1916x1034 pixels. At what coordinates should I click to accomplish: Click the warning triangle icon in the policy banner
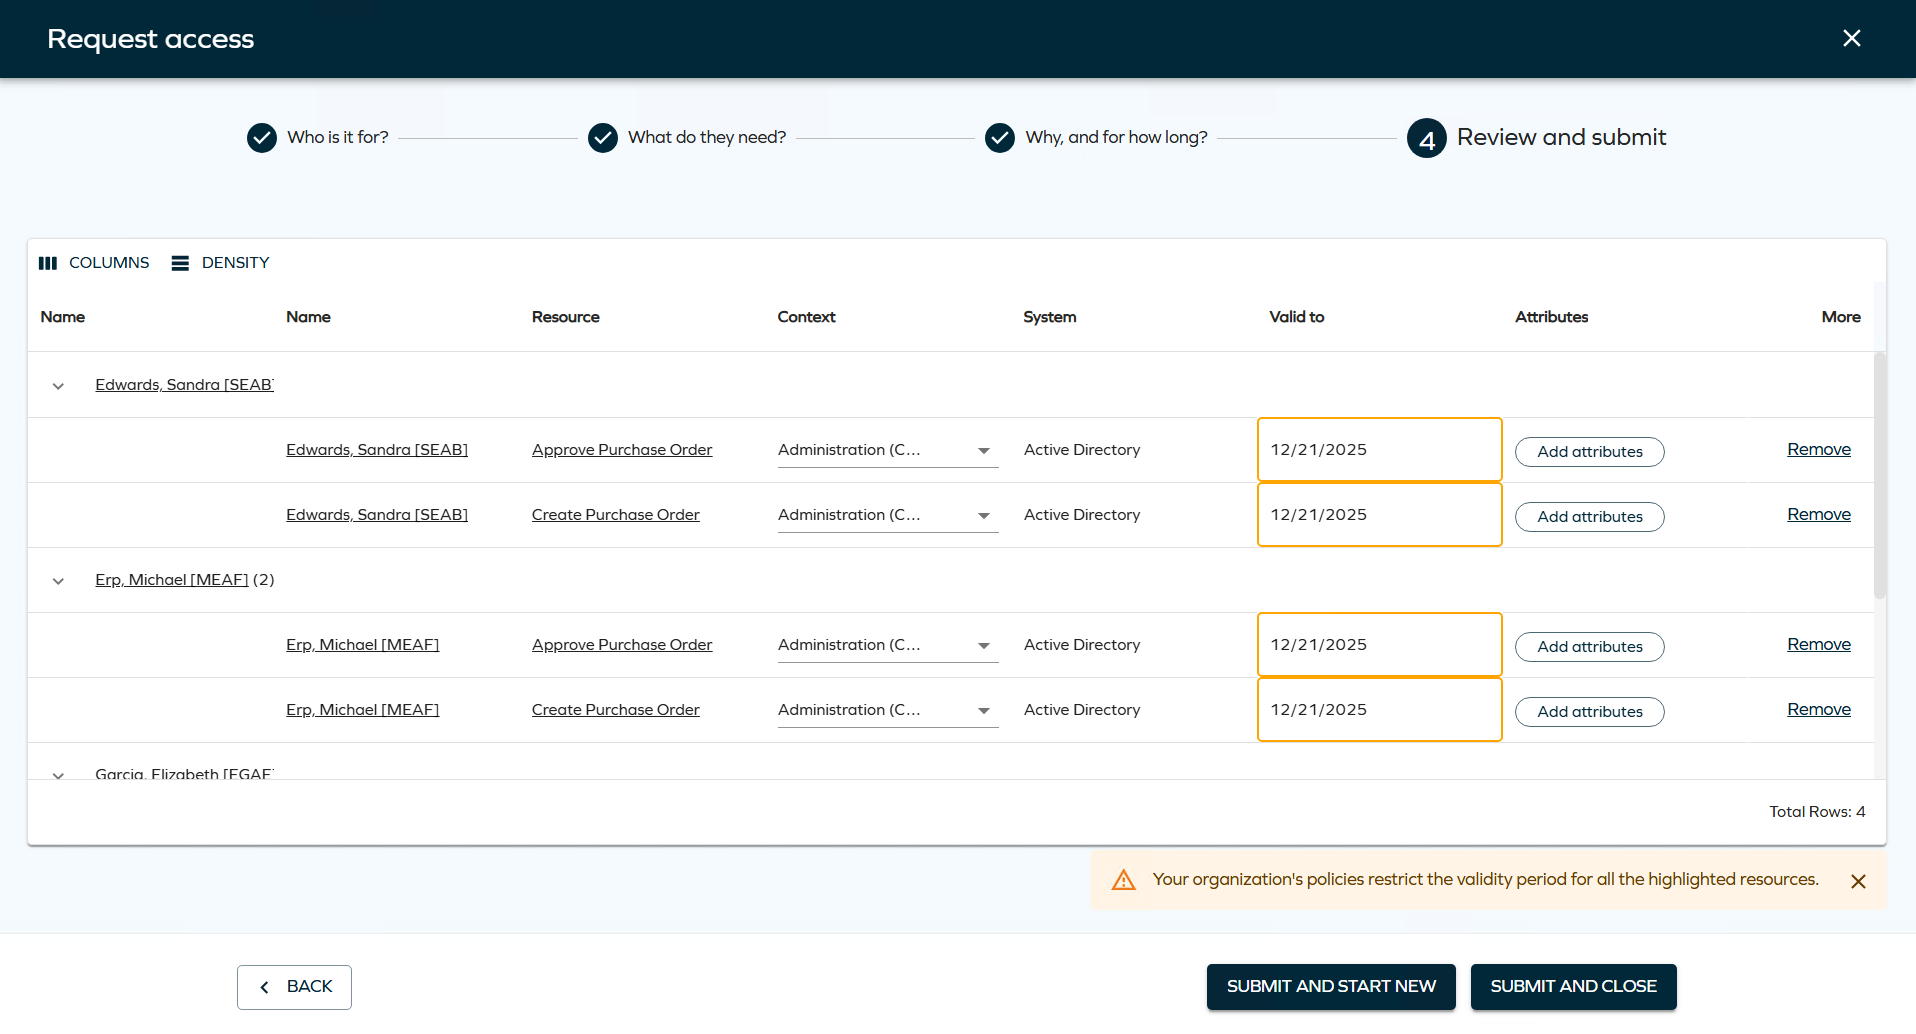click(x=1124, y=879)
